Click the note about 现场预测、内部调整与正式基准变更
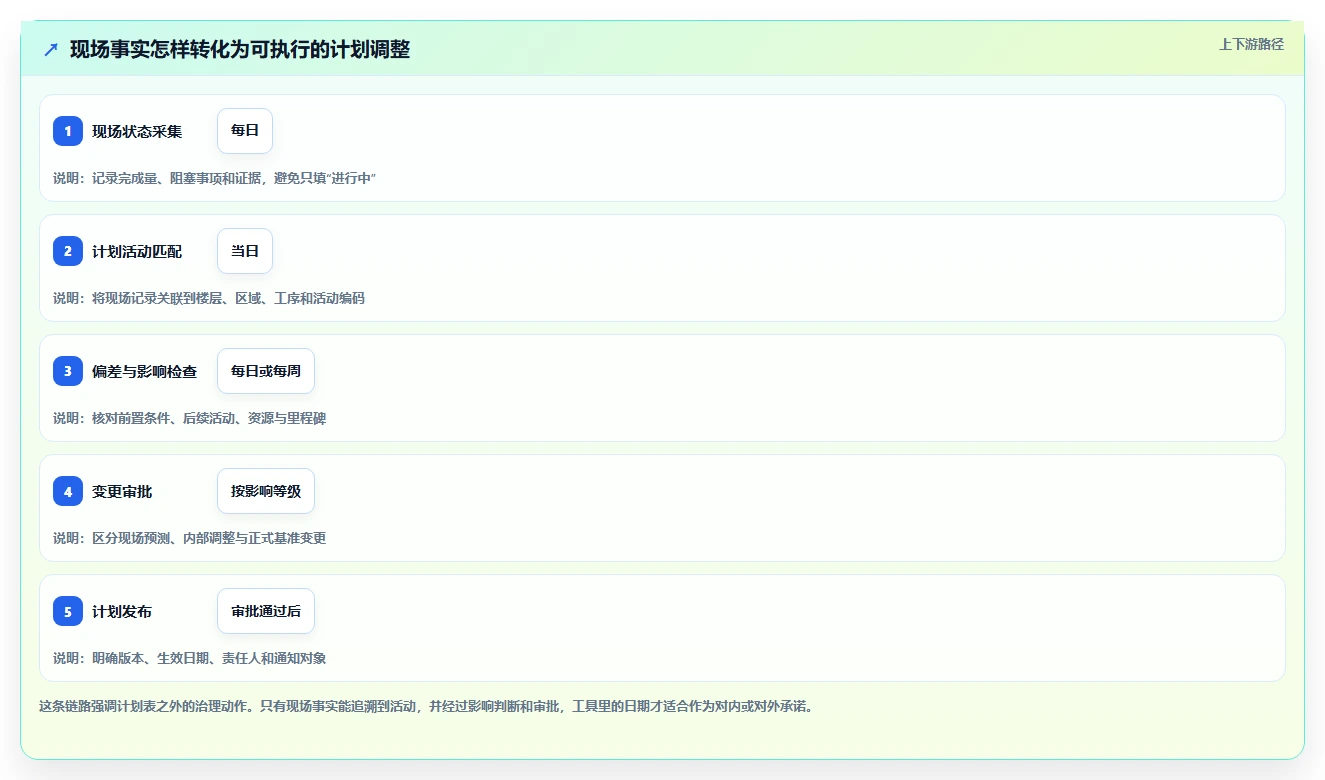Viewport: 1325px width, 780px height. click(190, 538)
